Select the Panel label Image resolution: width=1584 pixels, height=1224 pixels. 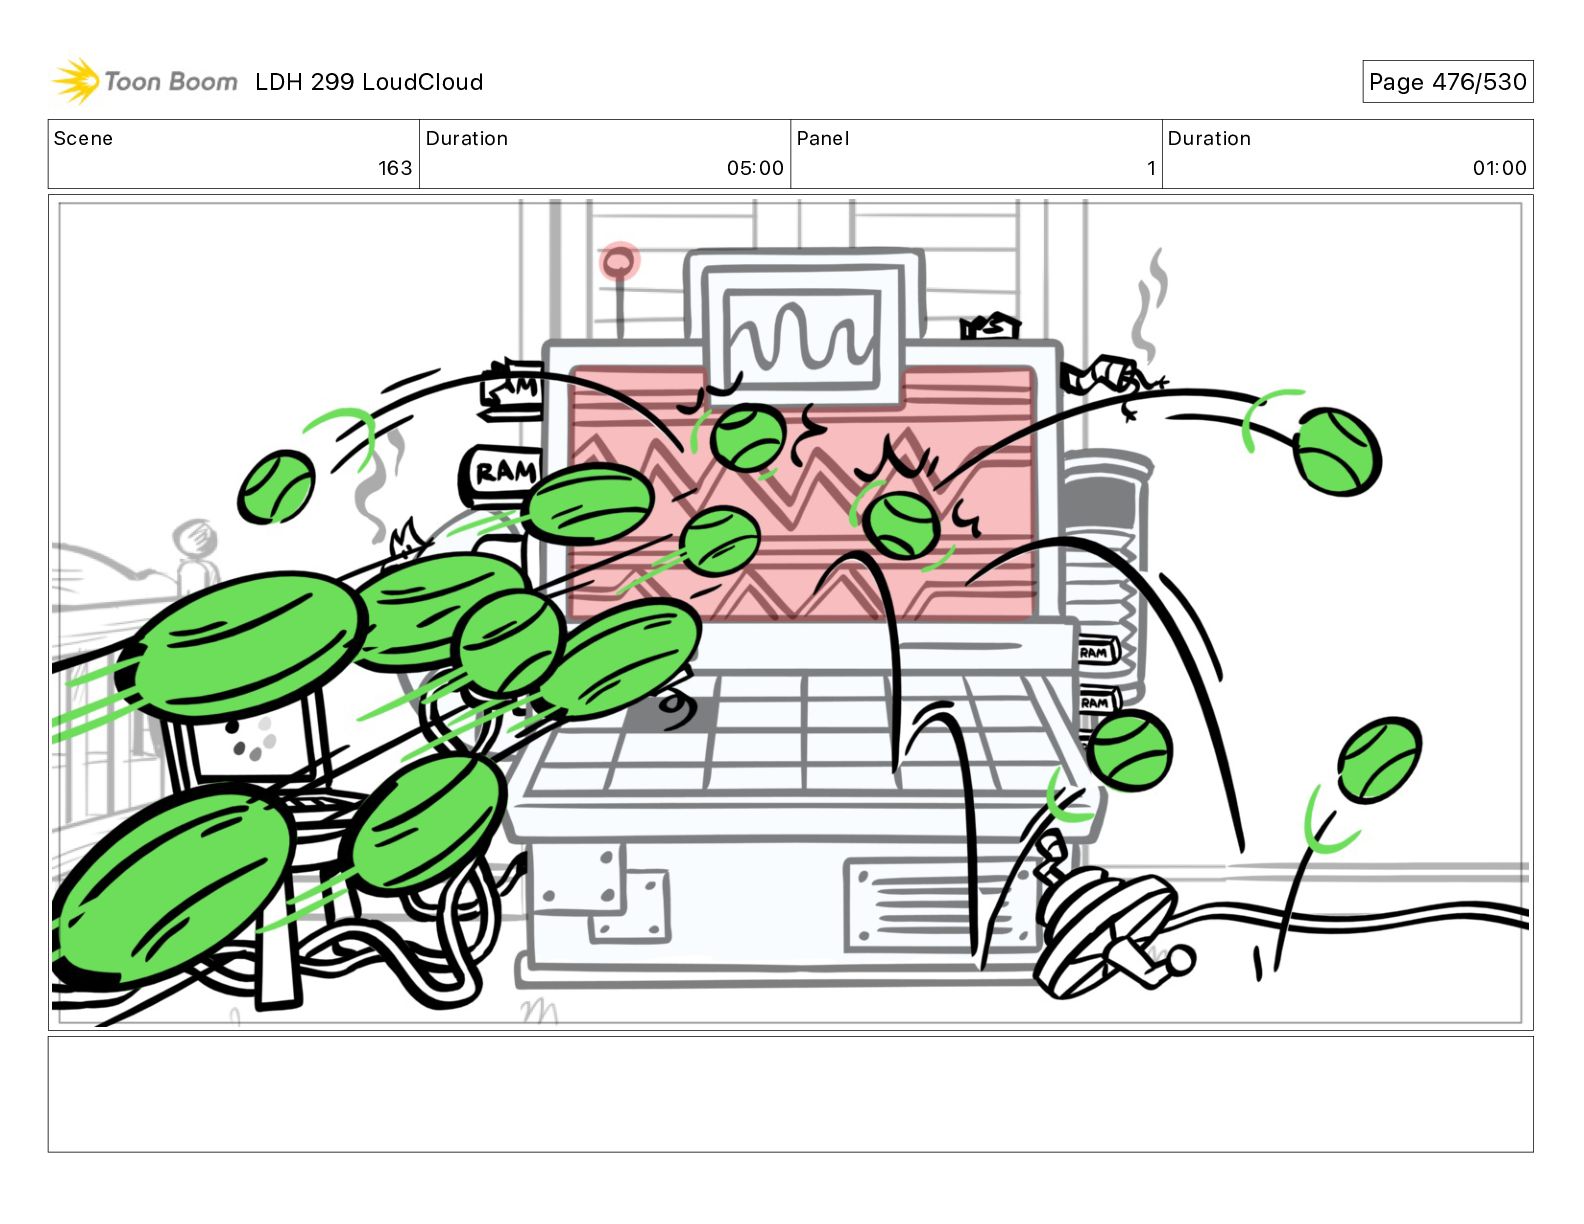pyautogui.click(x=822, y=138)
